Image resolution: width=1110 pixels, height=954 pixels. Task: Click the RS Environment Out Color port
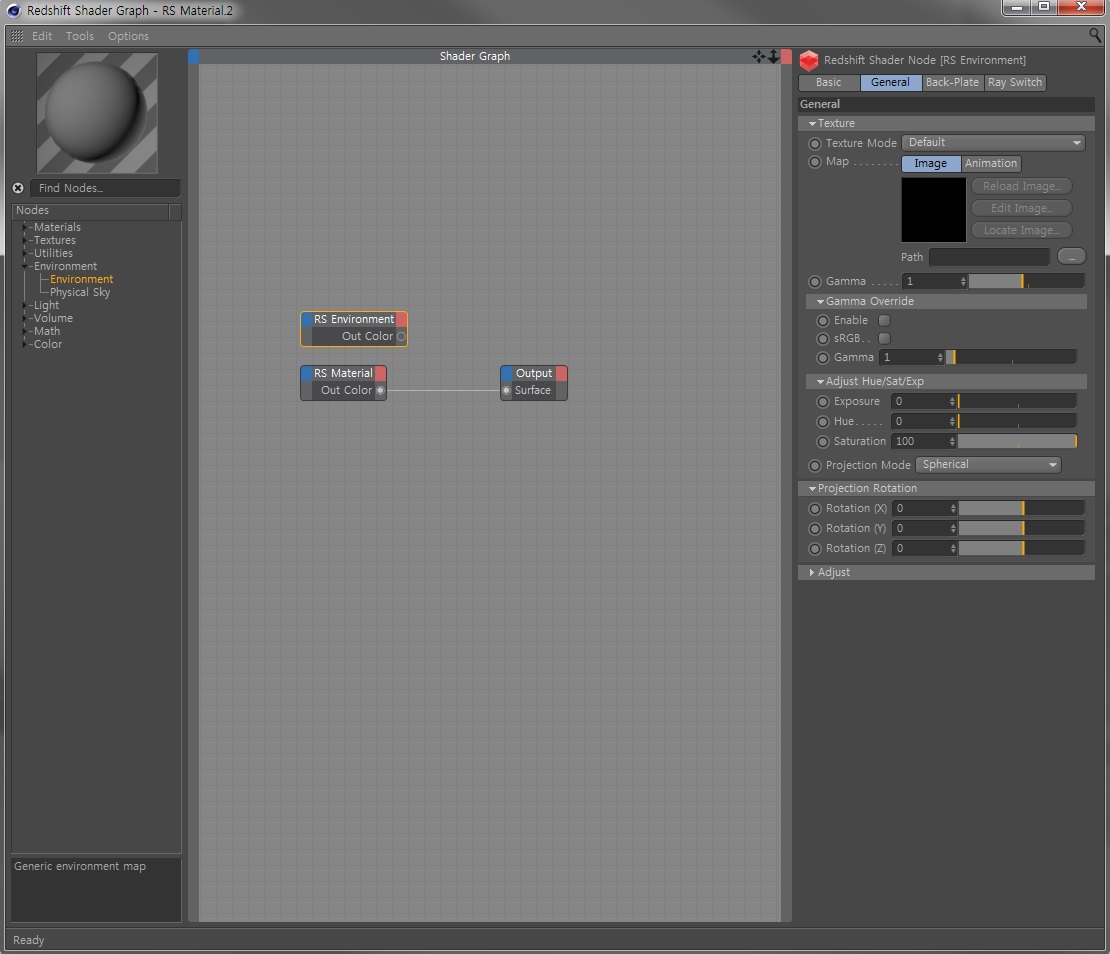(x=401, y=336)
